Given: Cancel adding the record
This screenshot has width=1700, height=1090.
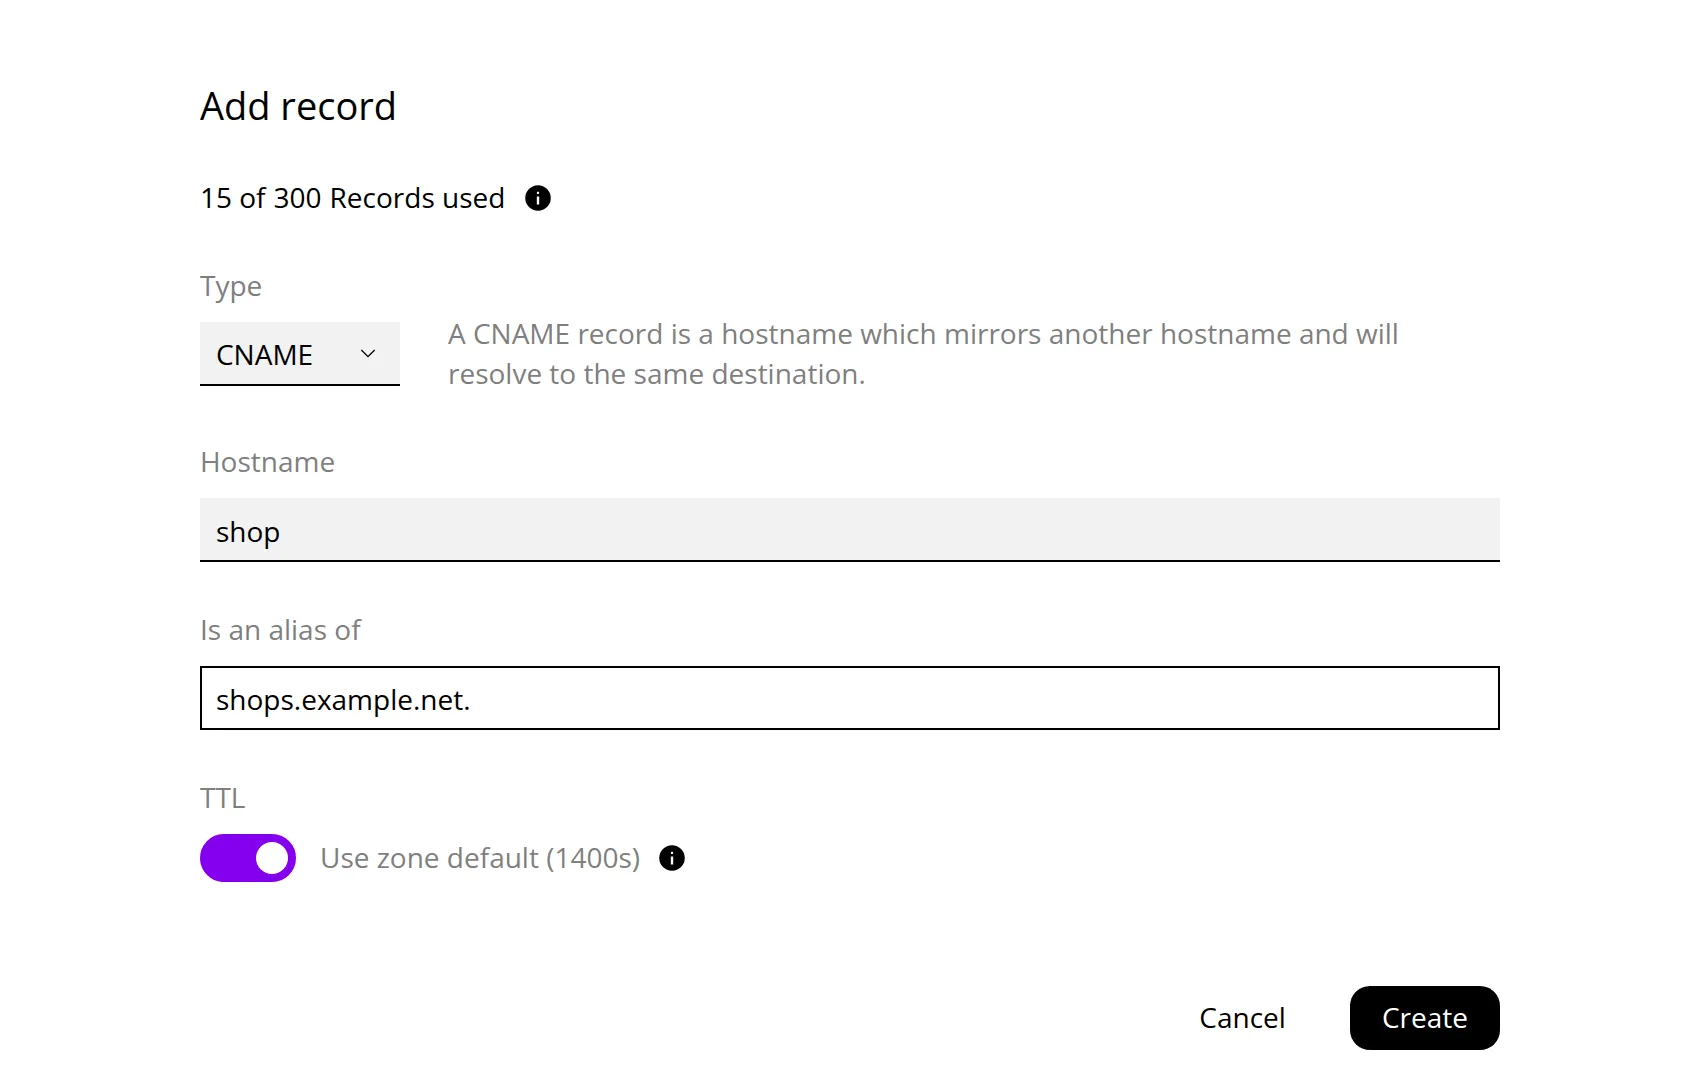Looking at the screenshot, I should tap(1242, 1018).
